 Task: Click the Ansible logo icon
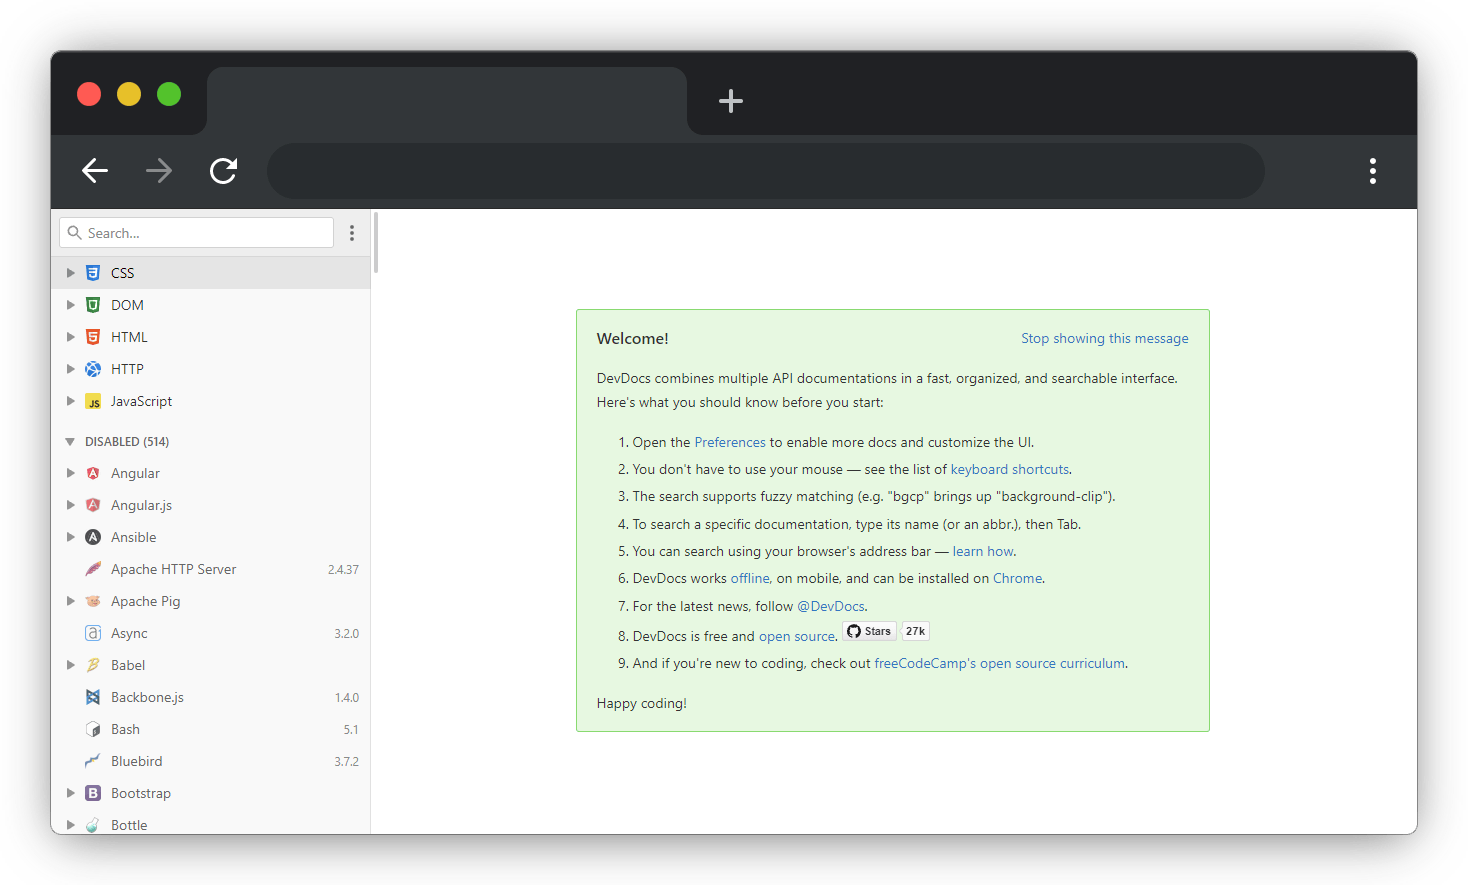tap(93, 537)
